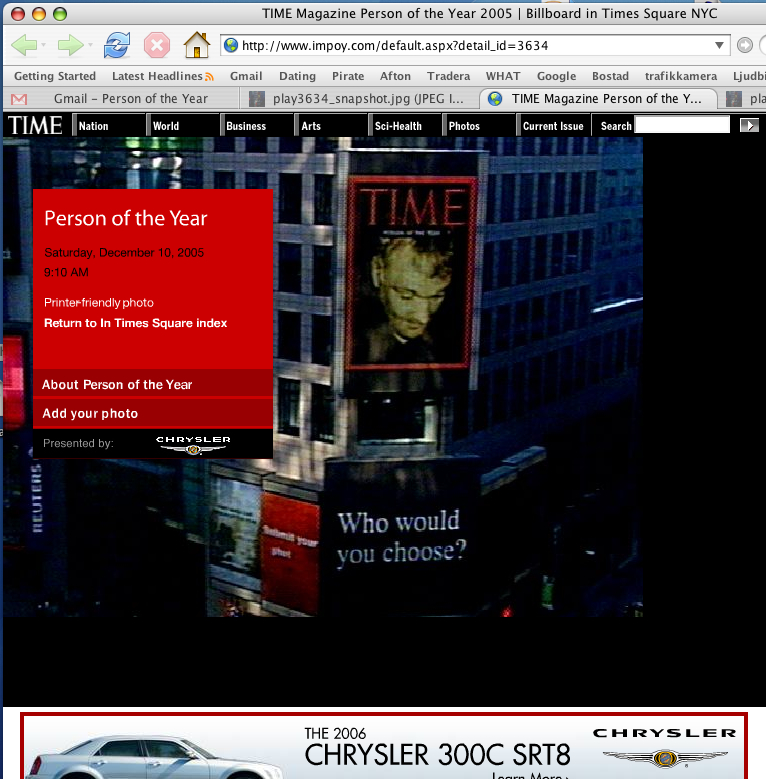Select the TIME Magazine Person of the Year tab
This screenshot has height=779, width=766.
598,99
